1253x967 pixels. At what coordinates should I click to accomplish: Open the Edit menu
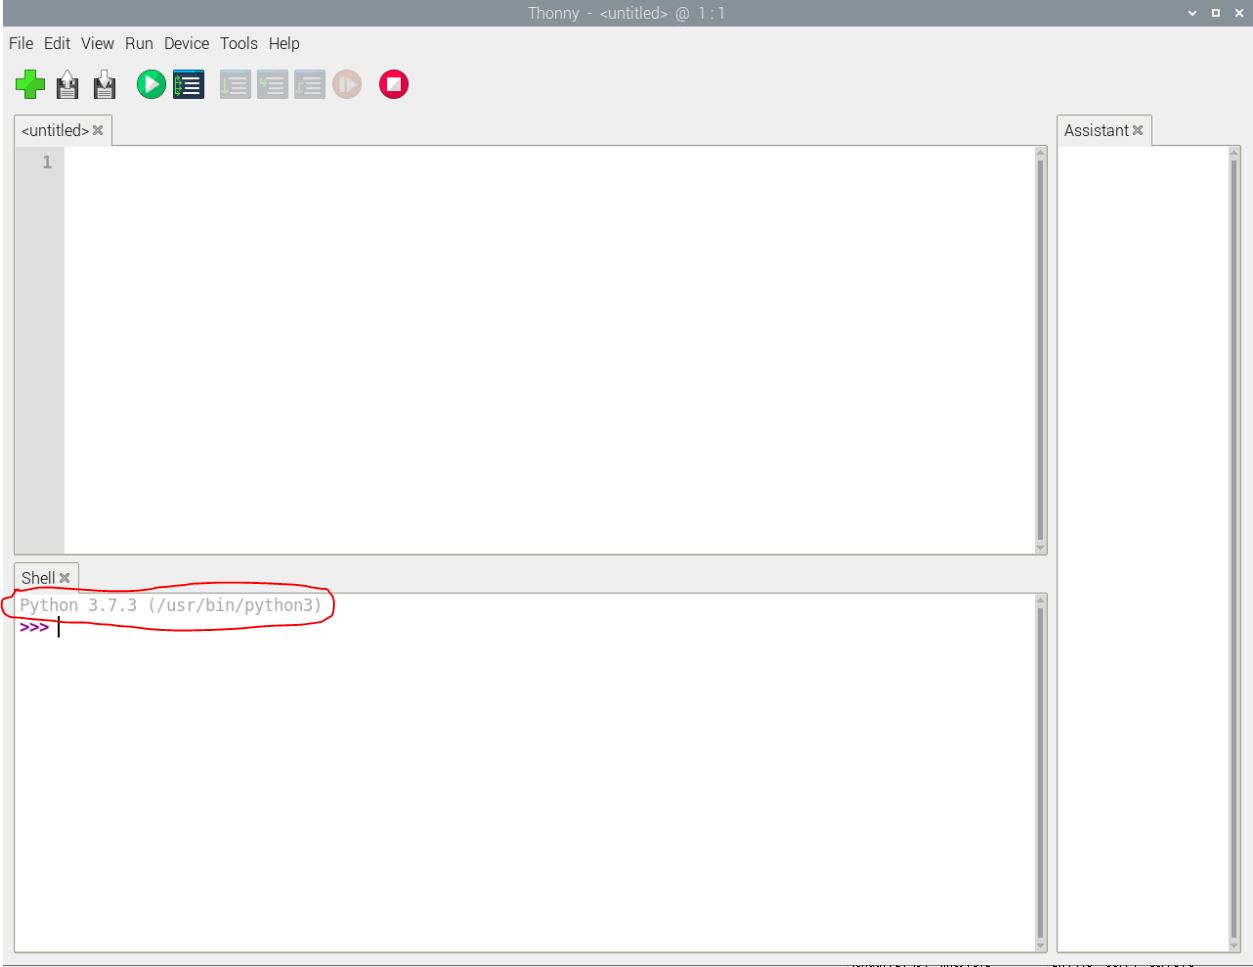(56, 44)
